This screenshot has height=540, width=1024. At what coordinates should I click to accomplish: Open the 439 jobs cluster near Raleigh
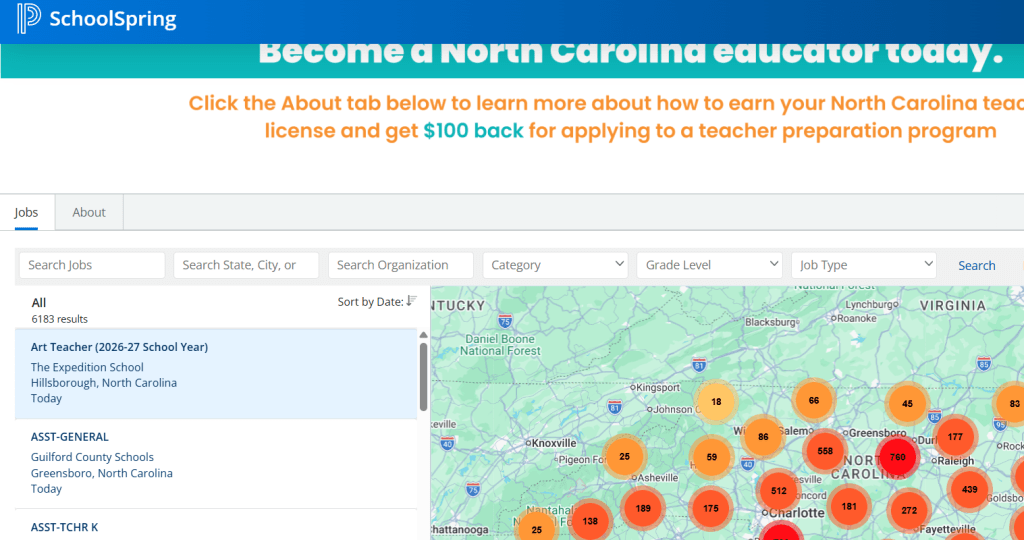pyautogui.click(x=969, y=489)
